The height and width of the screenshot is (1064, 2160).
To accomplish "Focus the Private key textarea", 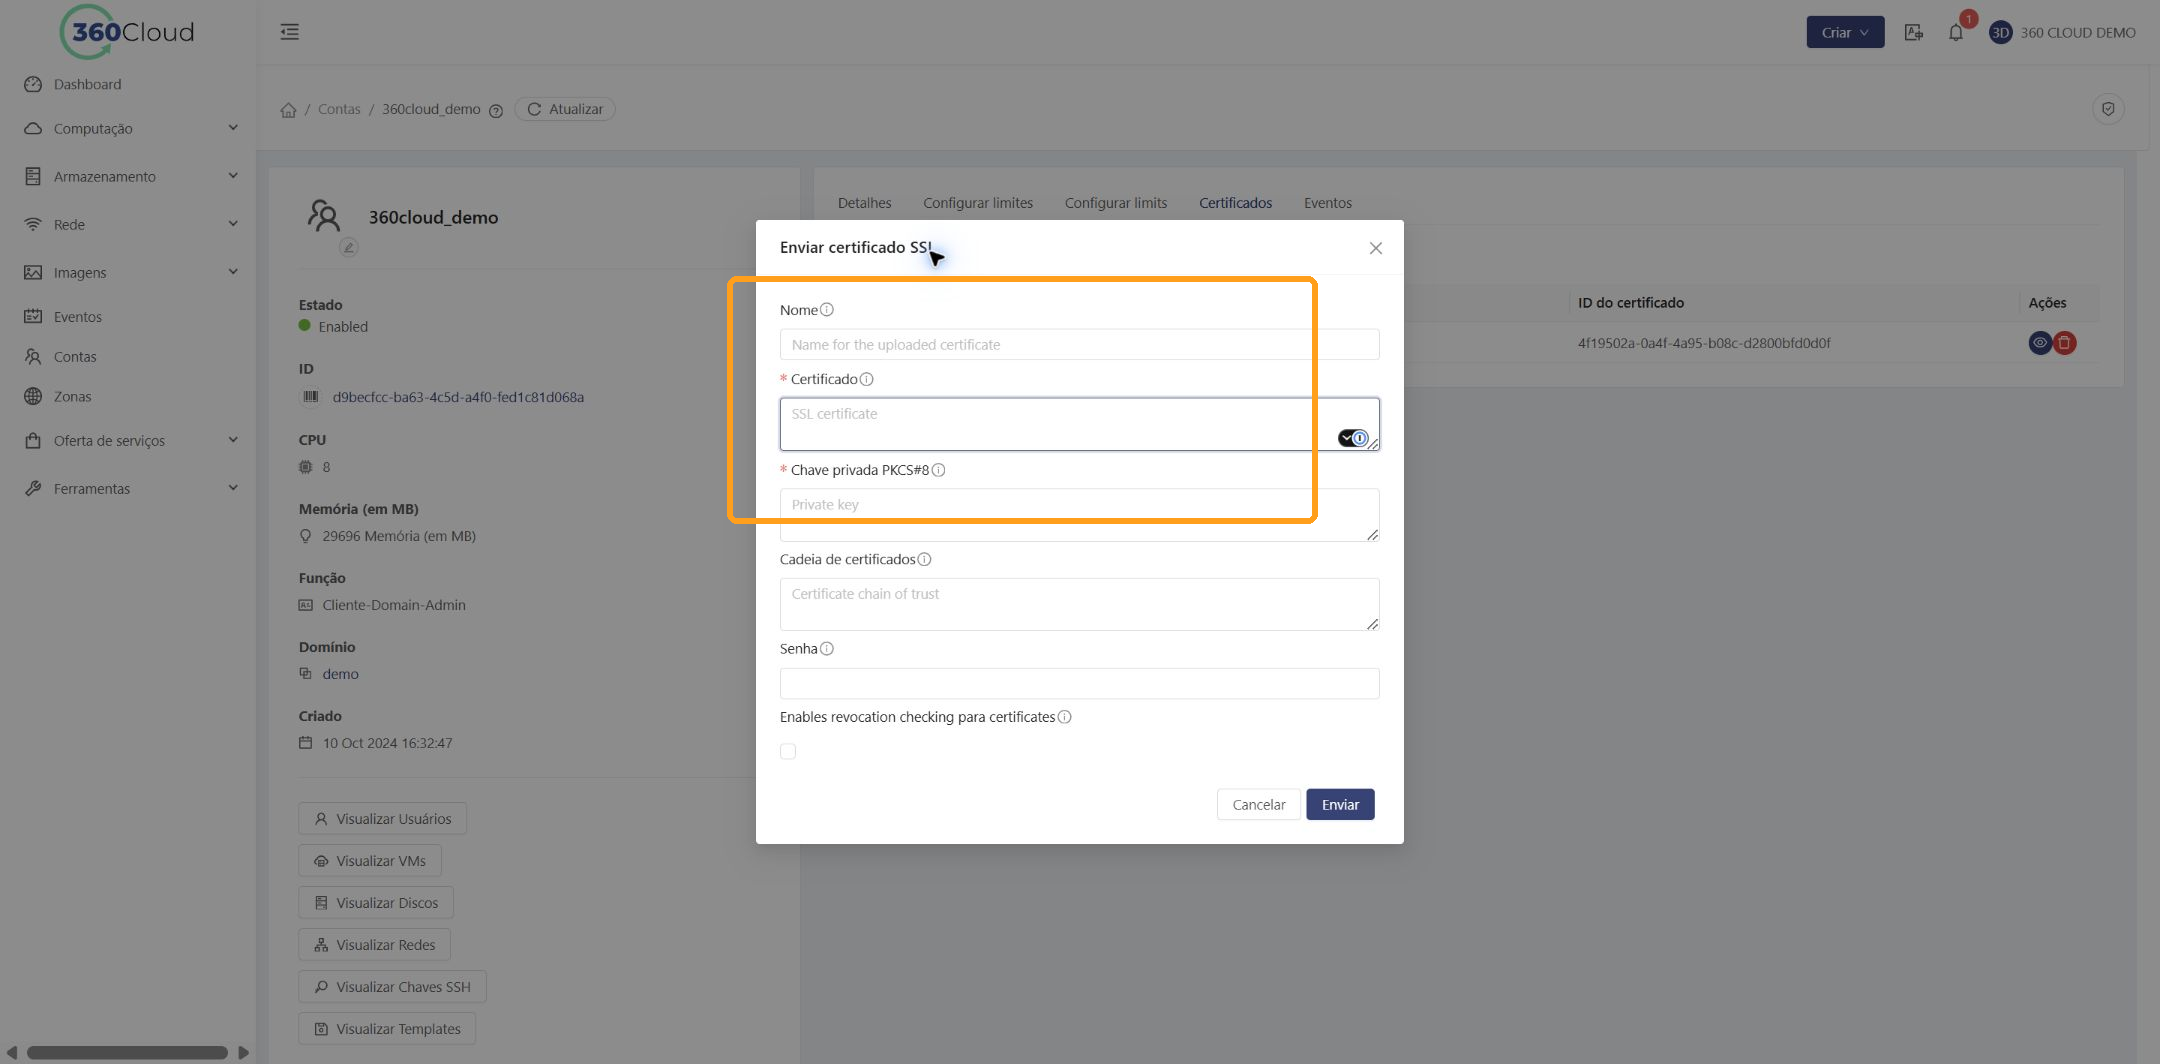I will (x=1080, y=515).
